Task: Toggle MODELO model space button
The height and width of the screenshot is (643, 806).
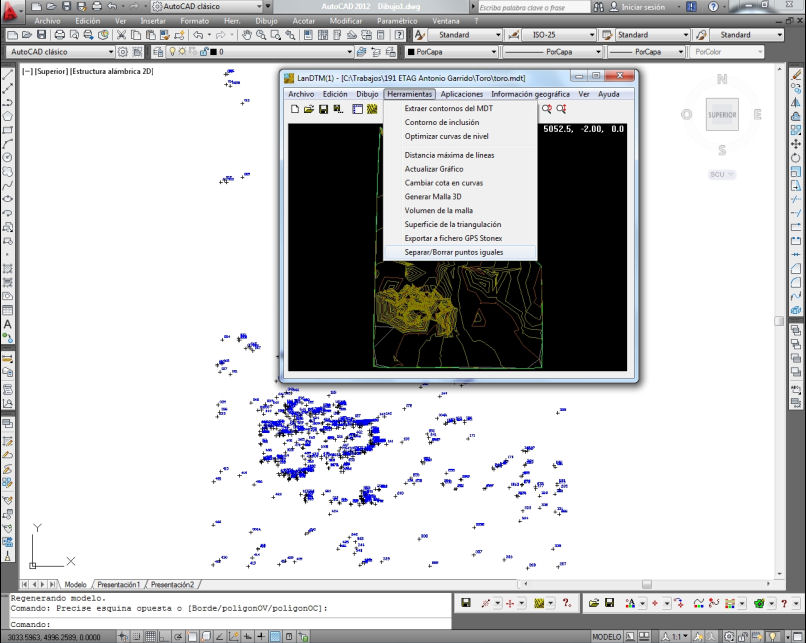Action: point(607,637)
